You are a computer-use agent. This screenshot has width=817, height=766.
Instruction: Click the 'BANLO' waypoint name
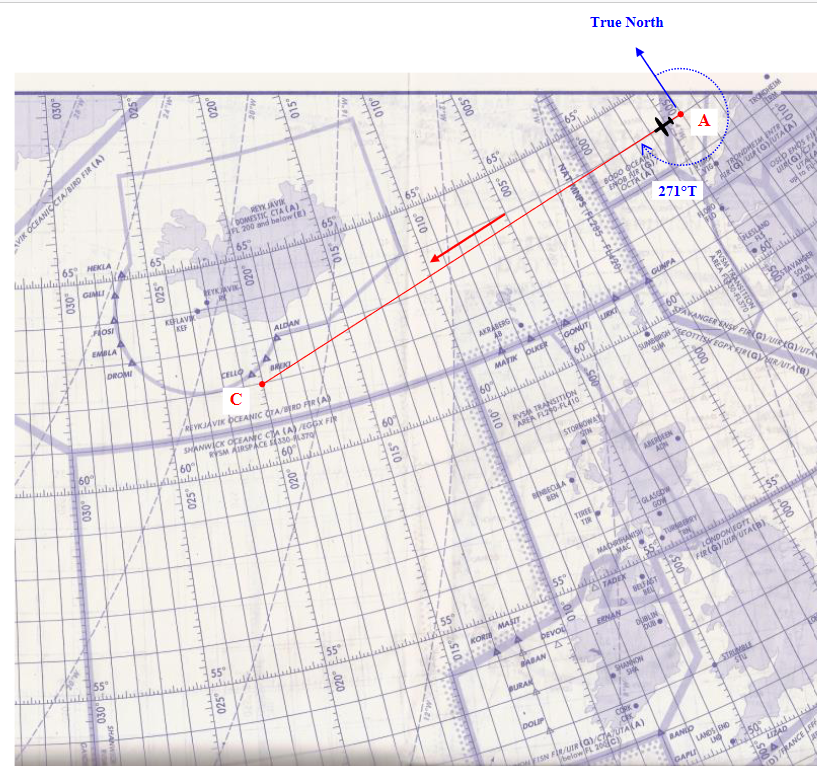pyautogui.click(x=681, y=733)
